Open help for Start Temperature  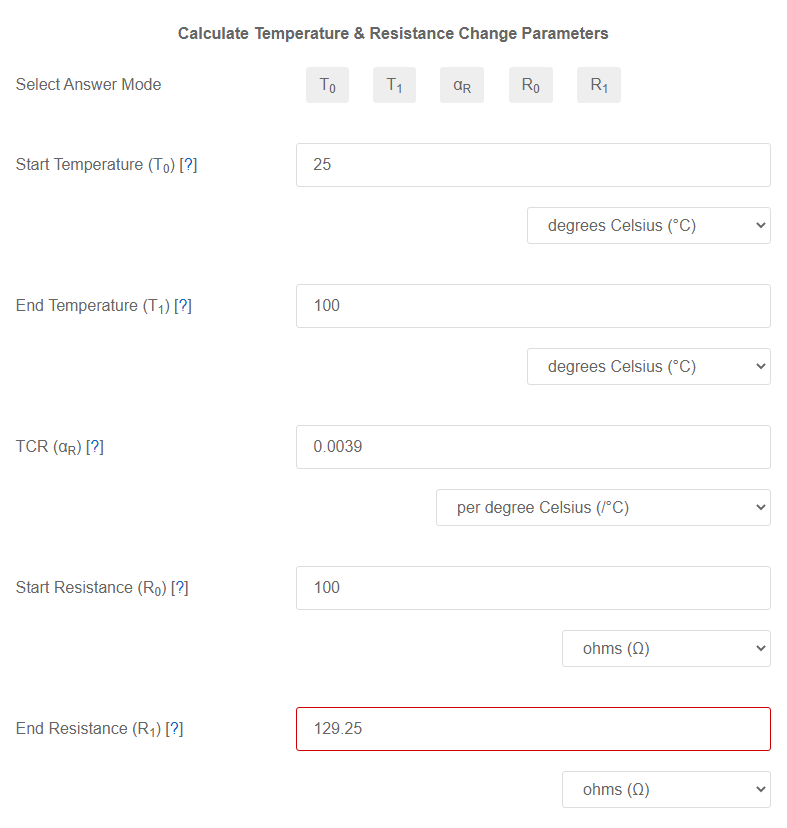coord(189,164)
